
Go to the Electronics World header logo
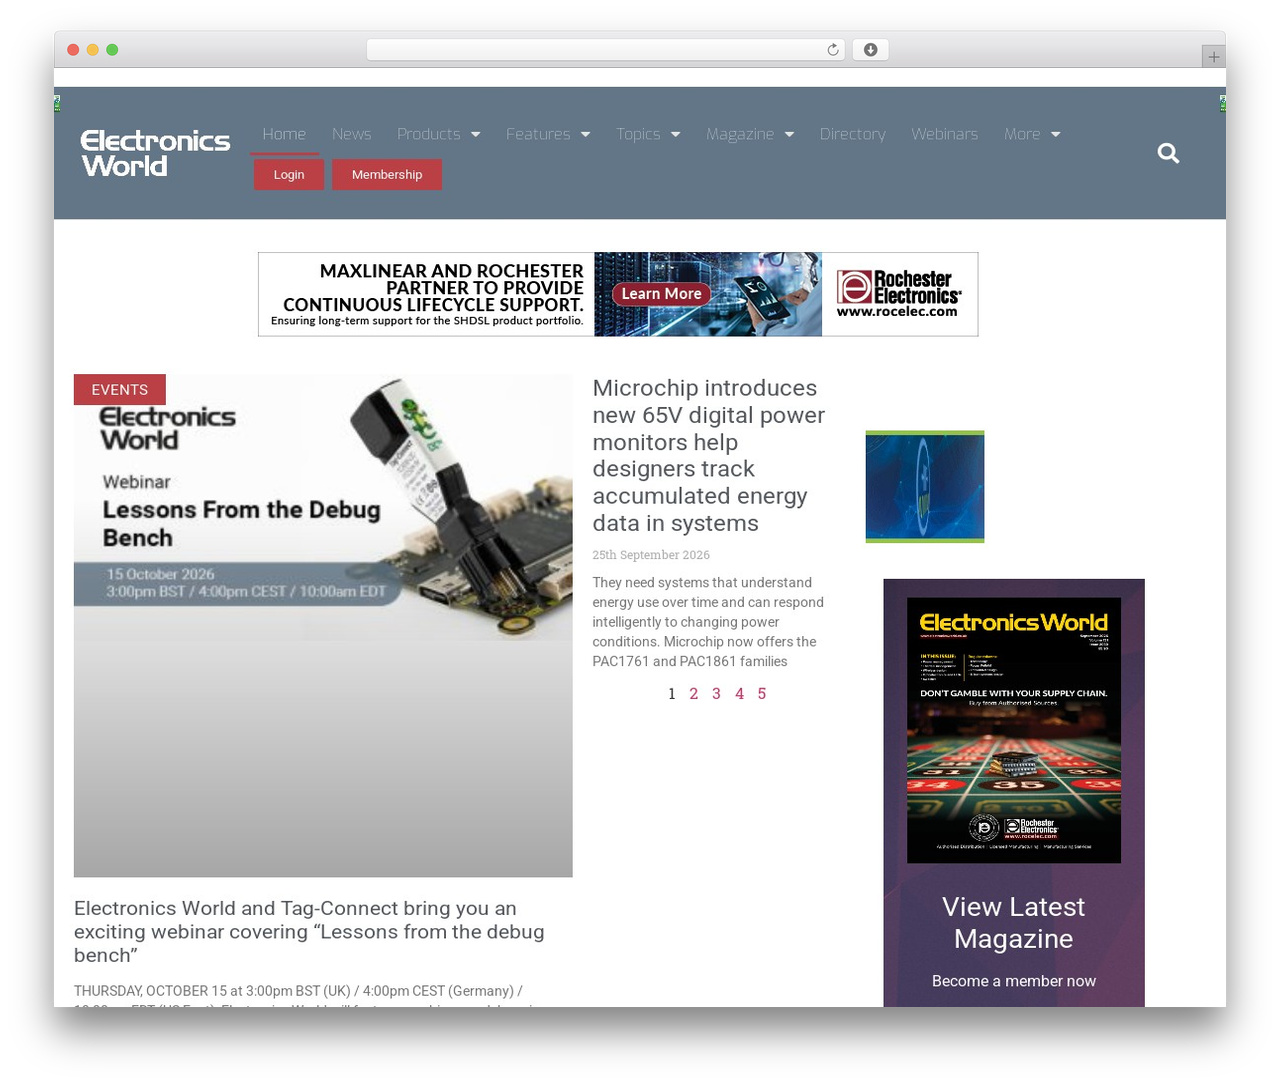coord(155,153)
